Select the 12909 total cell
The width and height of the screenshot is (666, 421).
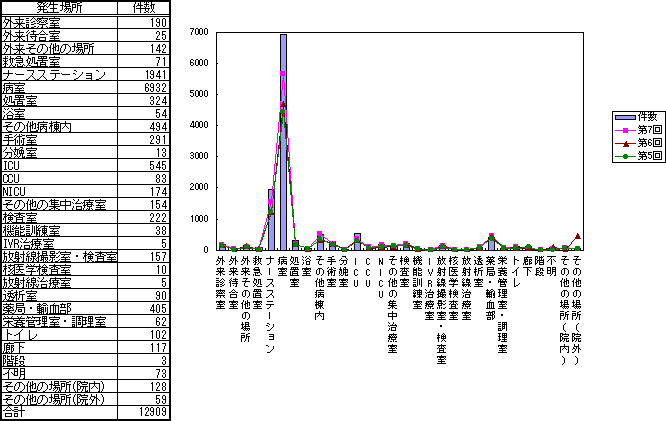coord(150,411)
